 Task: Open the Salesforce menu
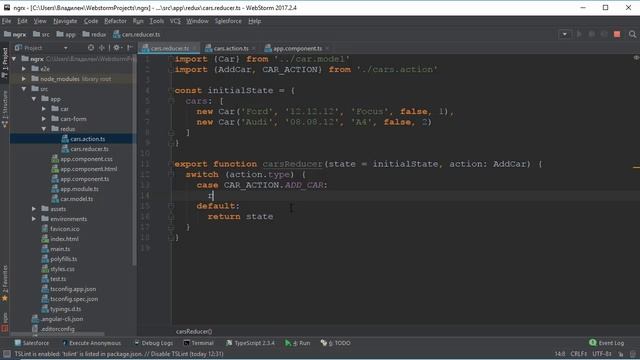[228, 21]
